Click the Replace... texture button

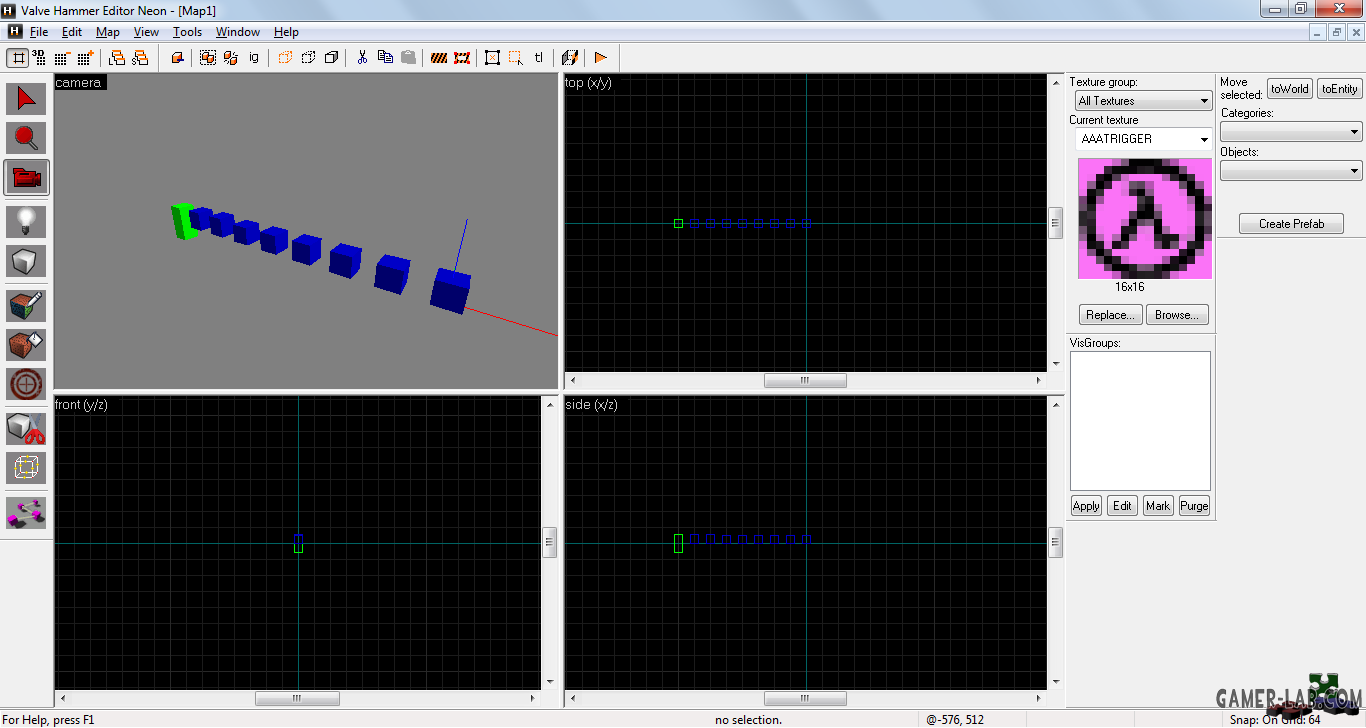click(1110, 315)
